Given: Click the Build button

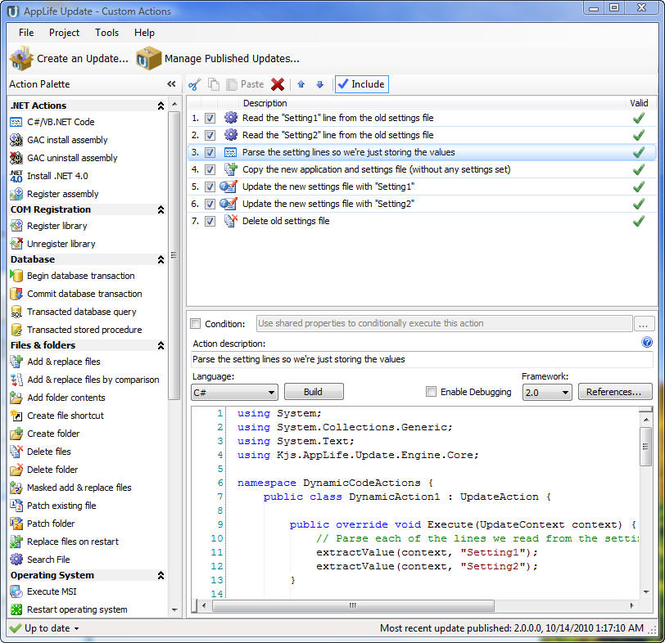Looking at the screenshot, I should coord(313,392).
